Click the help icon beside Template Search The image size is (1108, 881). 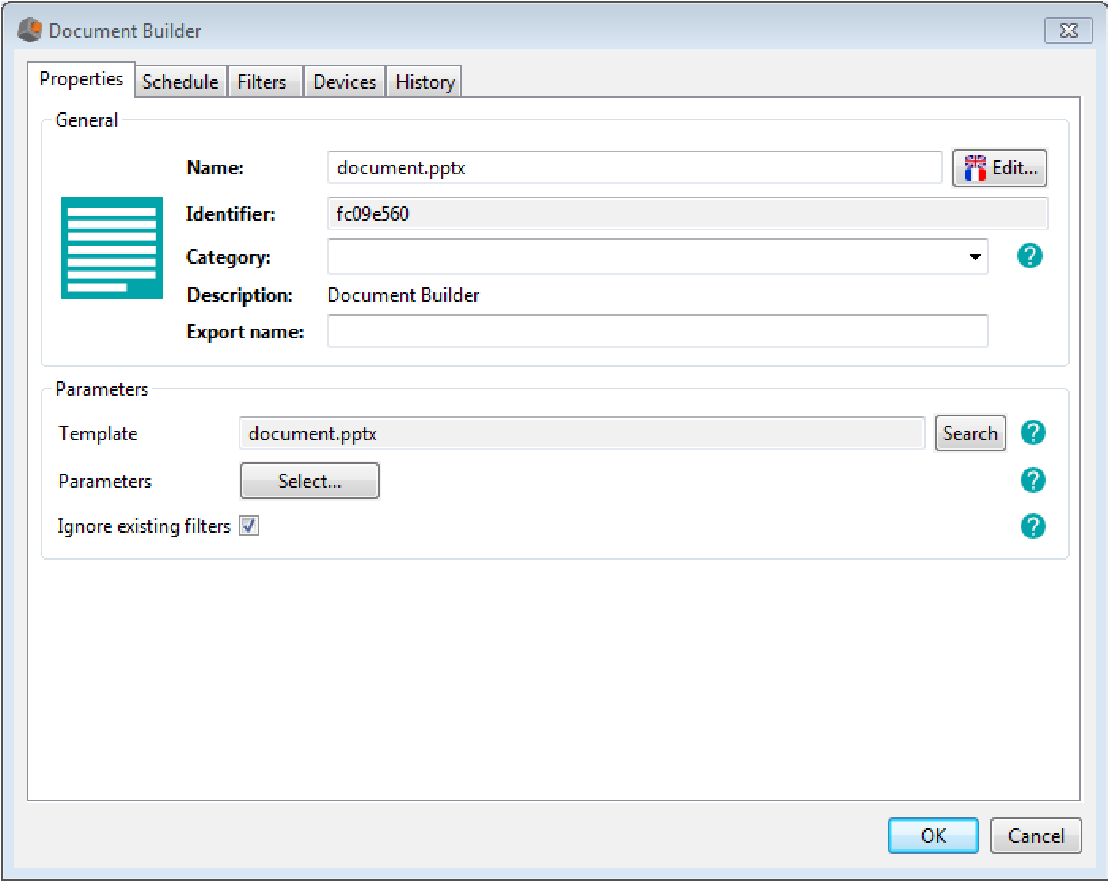(1033, 432)
